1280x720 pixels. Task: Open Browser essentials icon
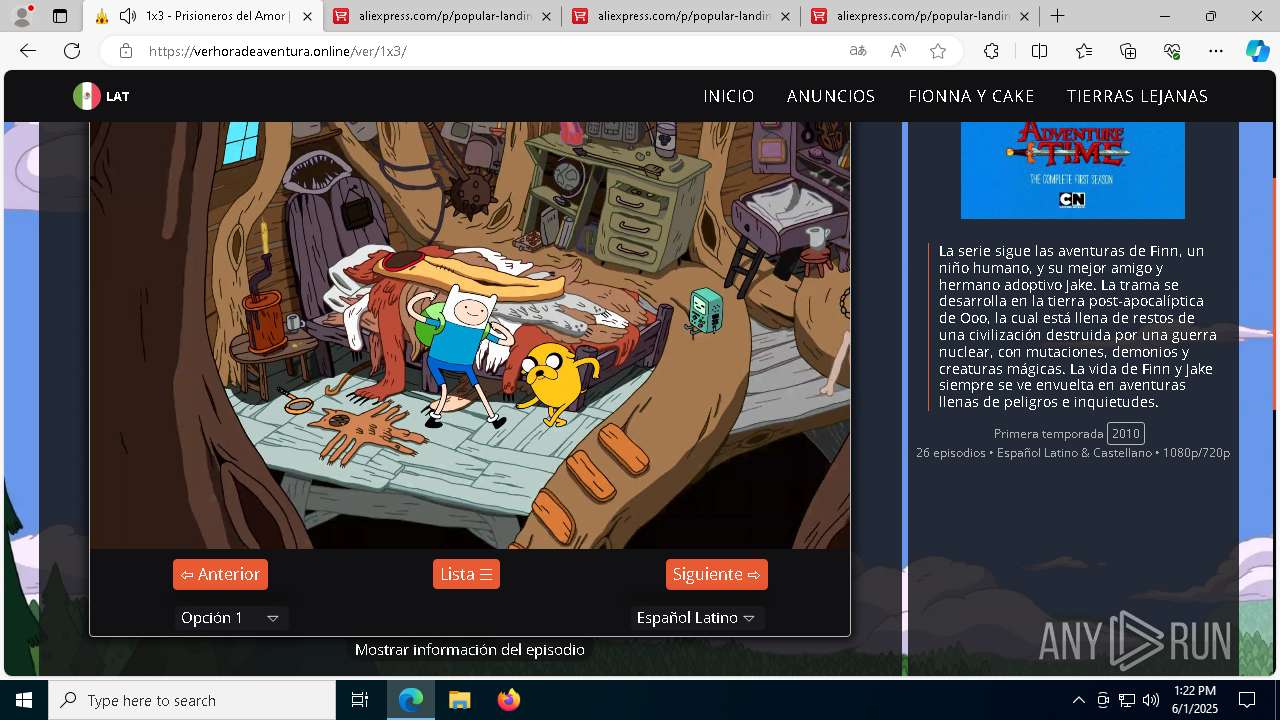tap(1172, 51)
